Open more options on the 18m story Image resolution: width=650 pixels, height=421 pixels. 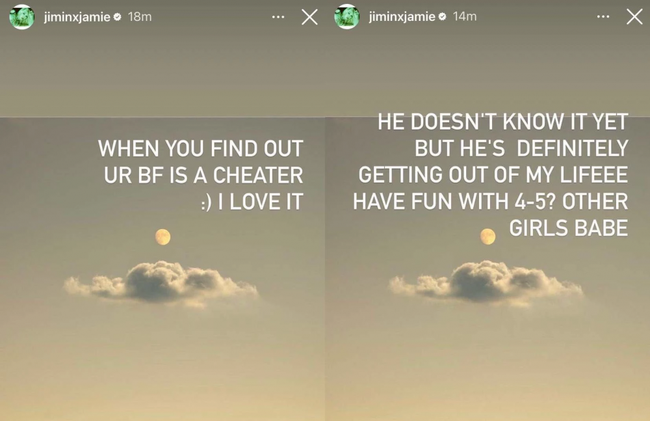tap(278, 17)
